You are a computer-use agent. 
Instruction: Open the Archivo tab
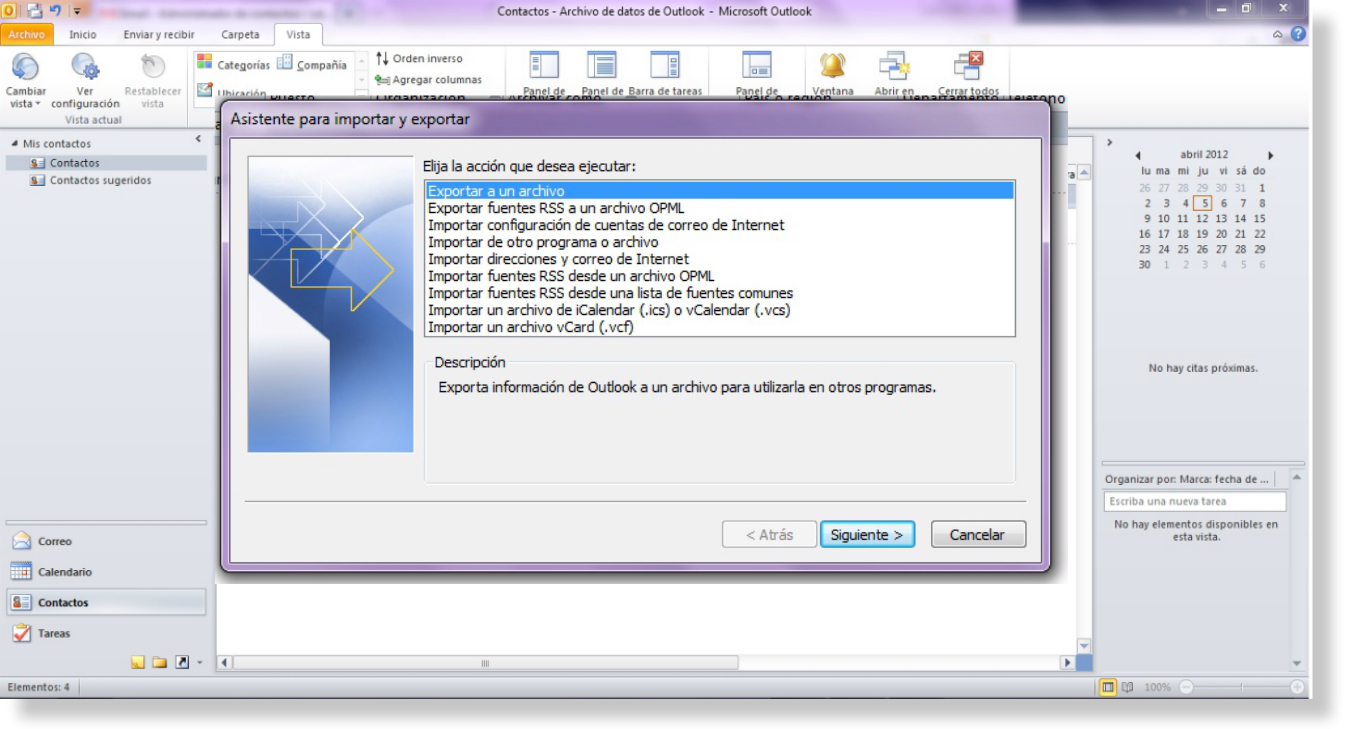click(27, 34)
